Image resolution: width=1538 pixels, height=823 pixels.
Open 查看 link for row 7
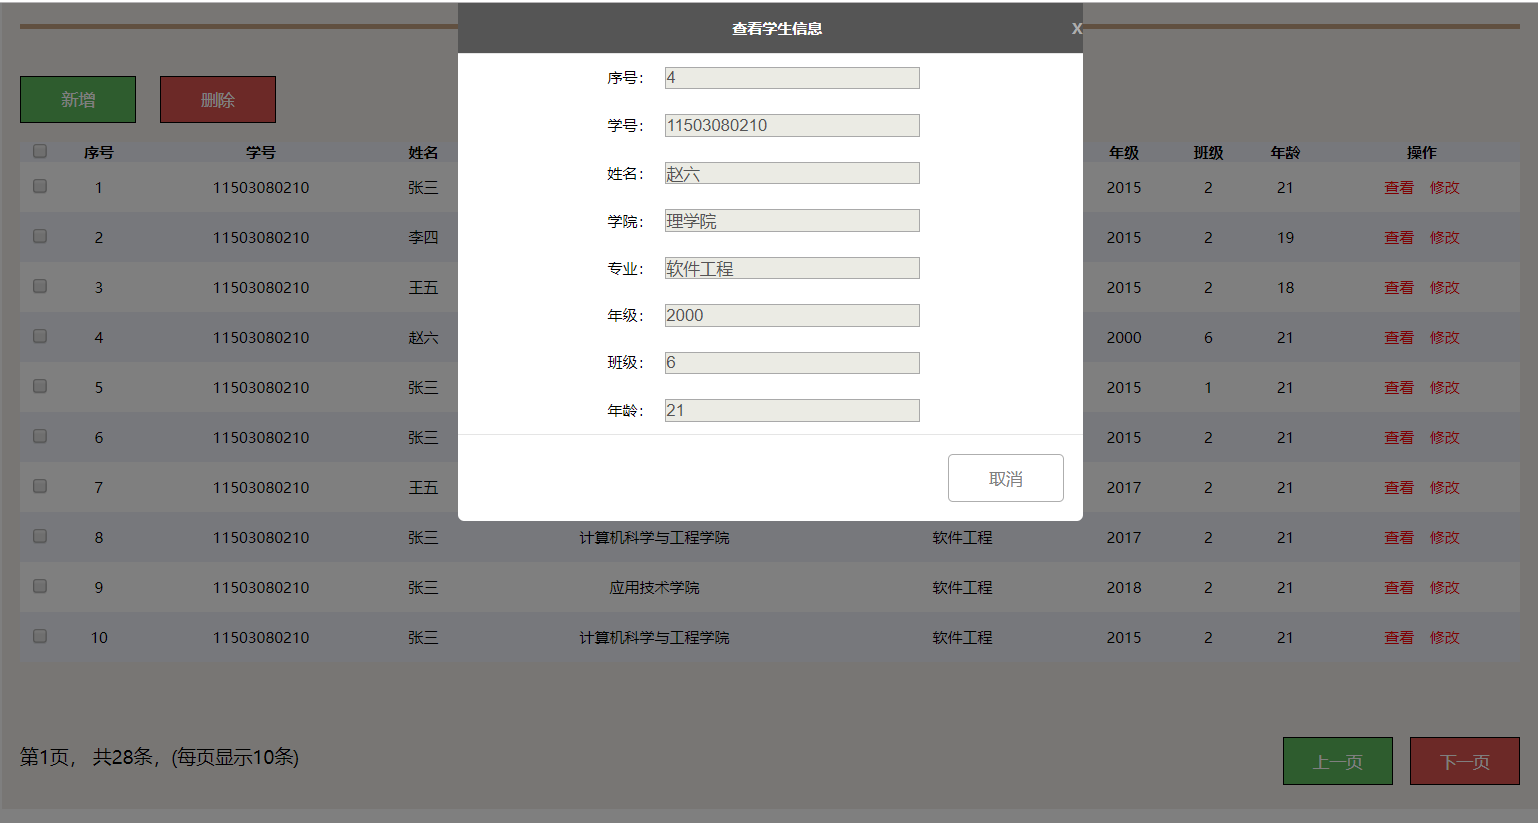pyautogui.click(x=1399, y=488)
